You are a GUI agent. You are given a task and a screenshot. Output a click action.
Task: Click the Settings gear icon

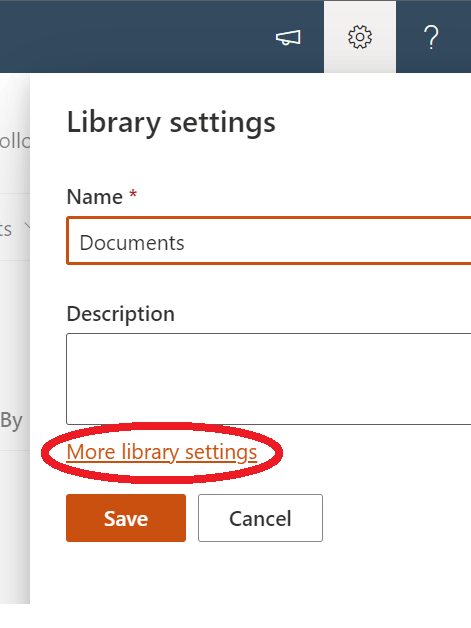click(360, 37)
